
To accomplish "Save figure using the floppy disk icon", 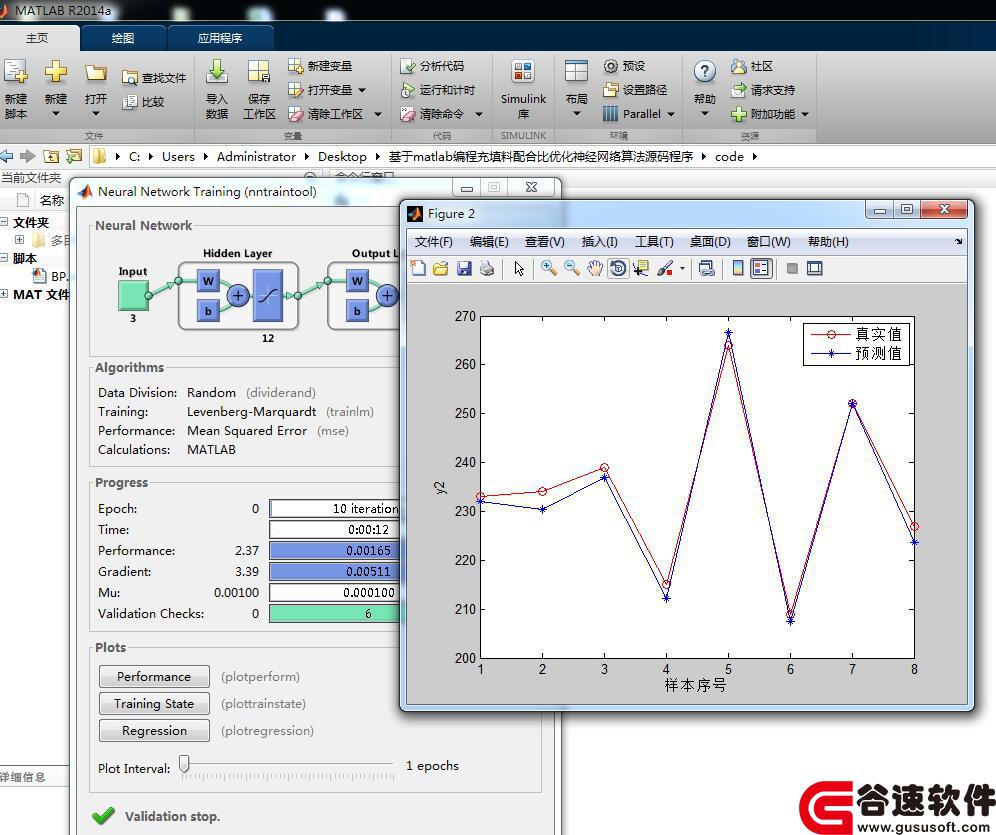I will pyautogui.click(x=464, y=269).
